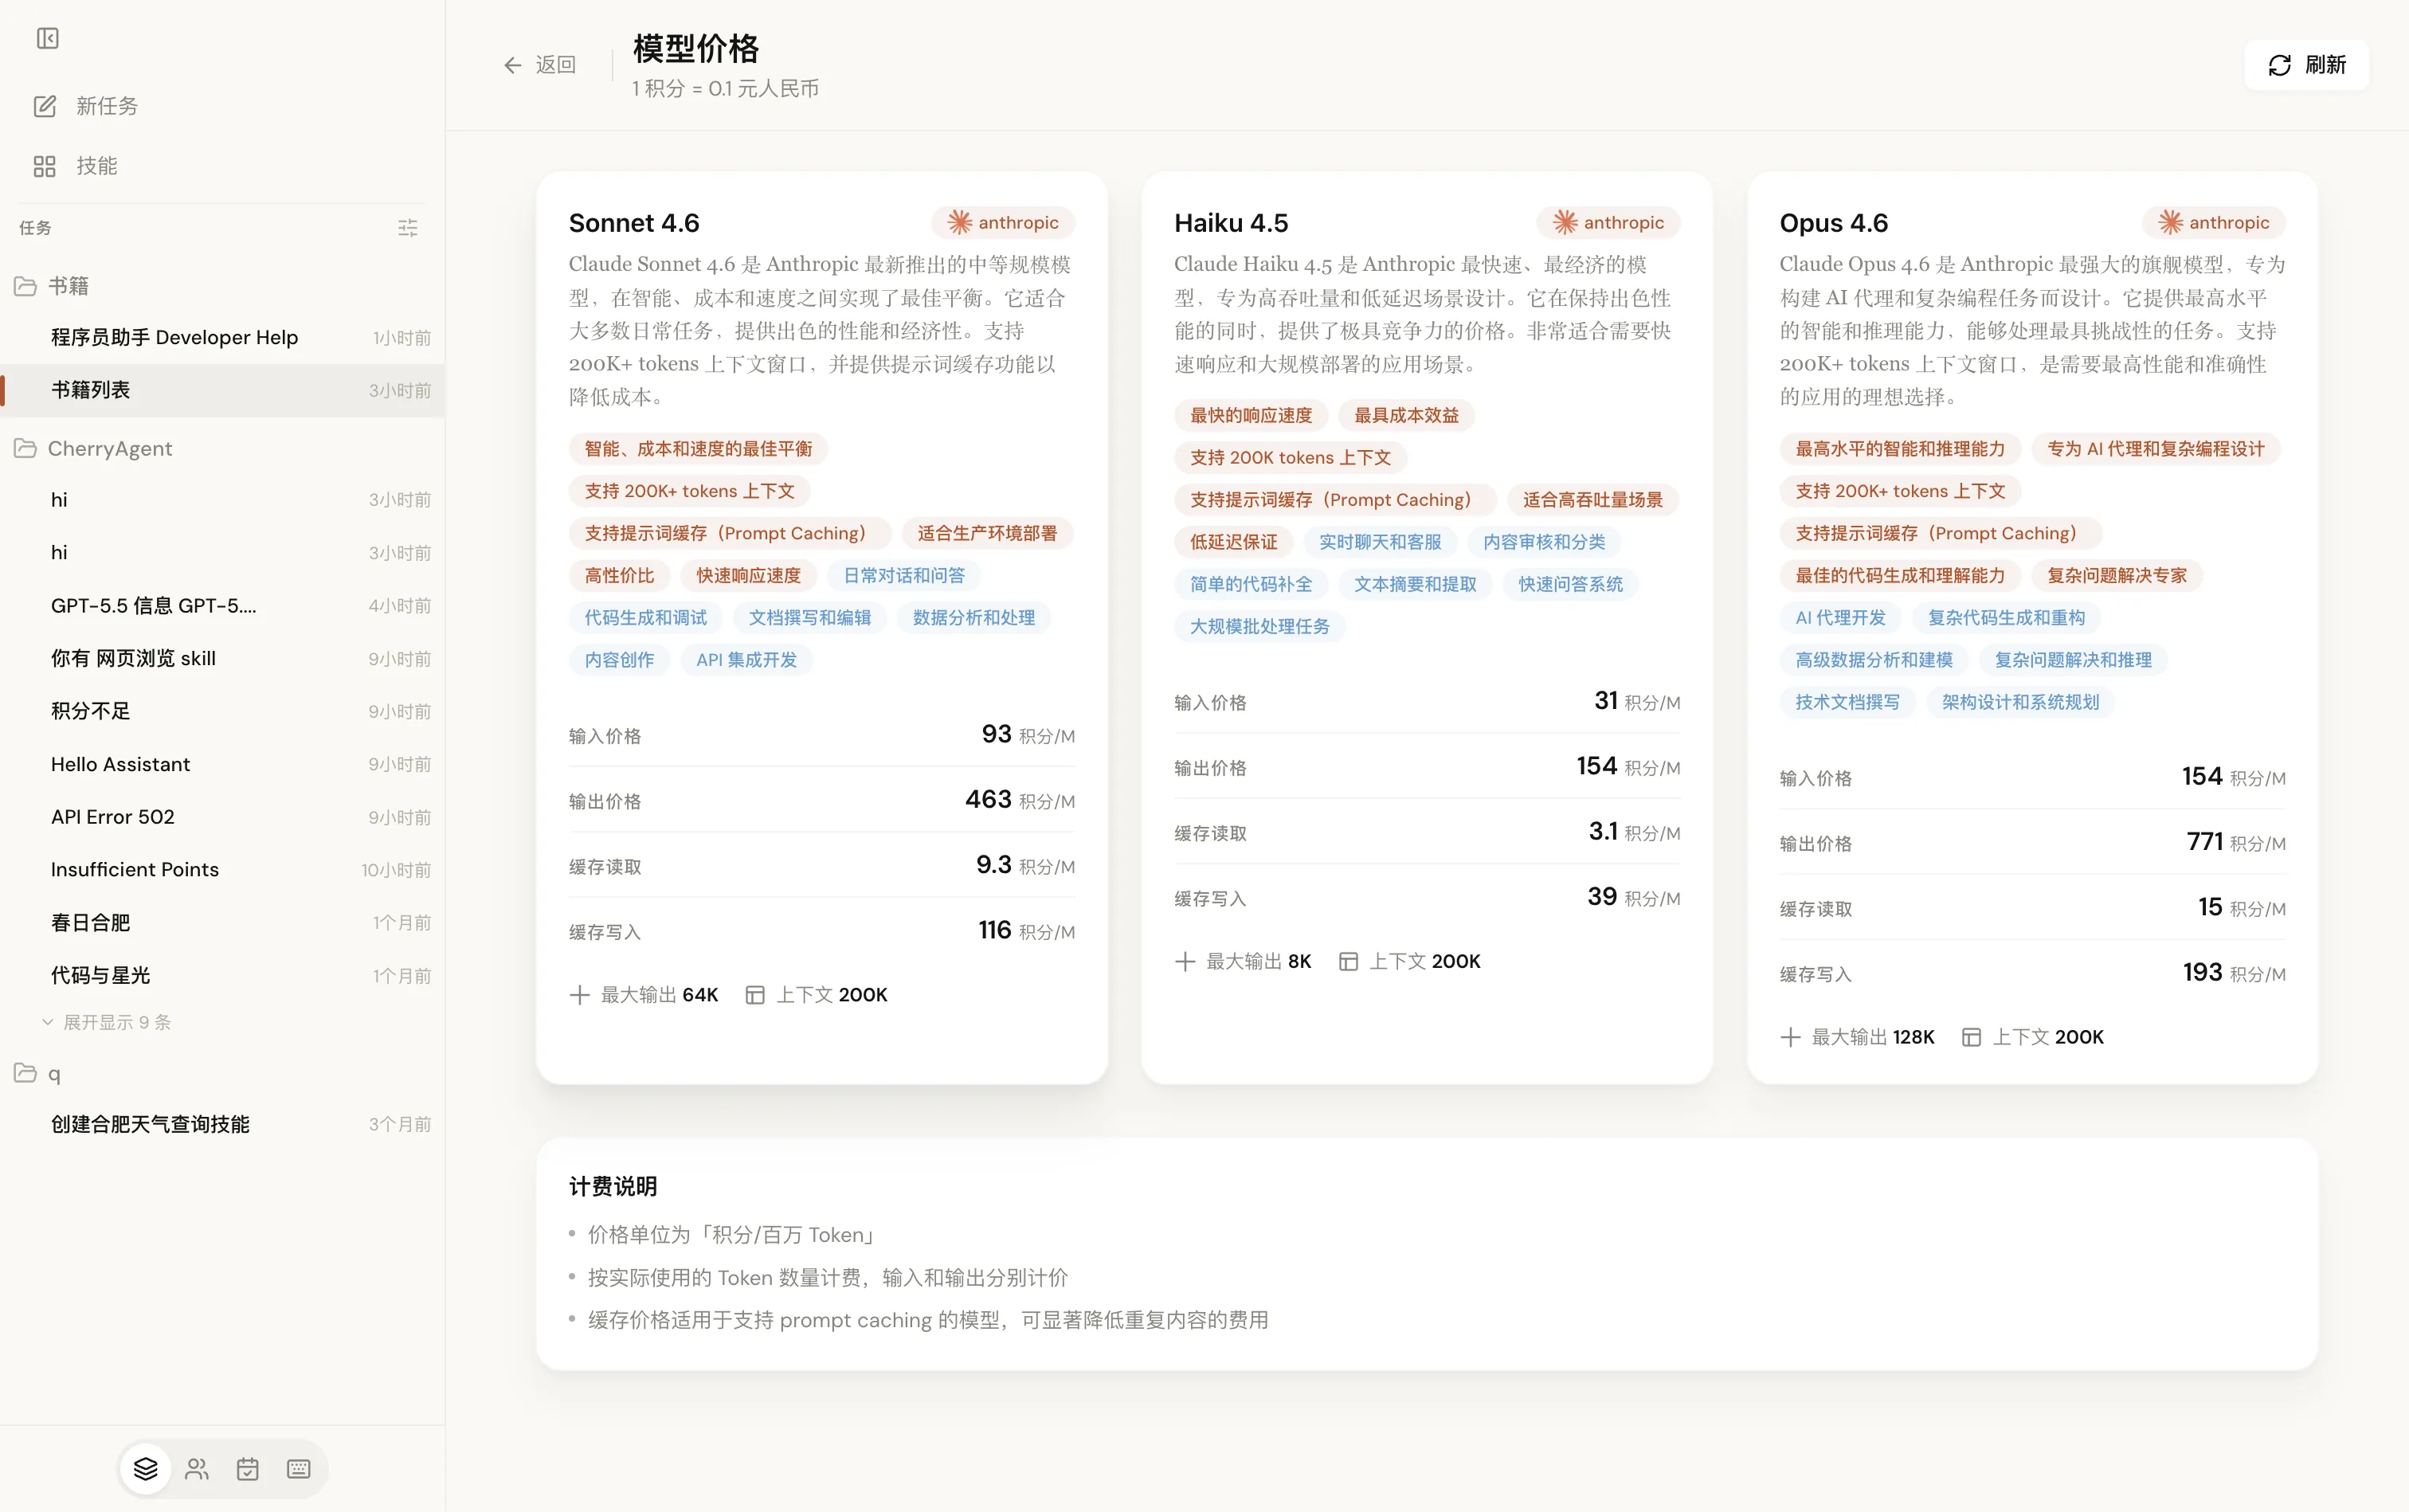Click the refresh arrows icon
The image size is (2409, 1512).
[2279, 65]
